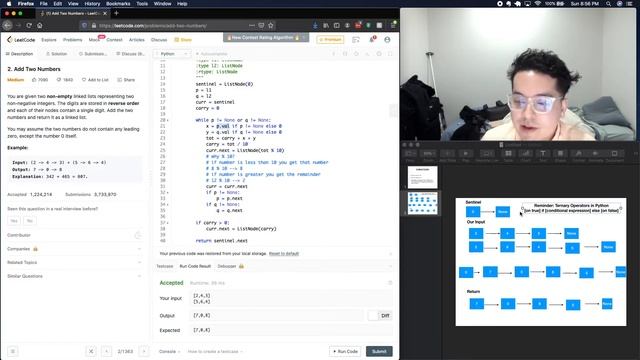Screen dimensions: 640x360
Task: Open editor settings gear icon
Action: tap(379, 54)
